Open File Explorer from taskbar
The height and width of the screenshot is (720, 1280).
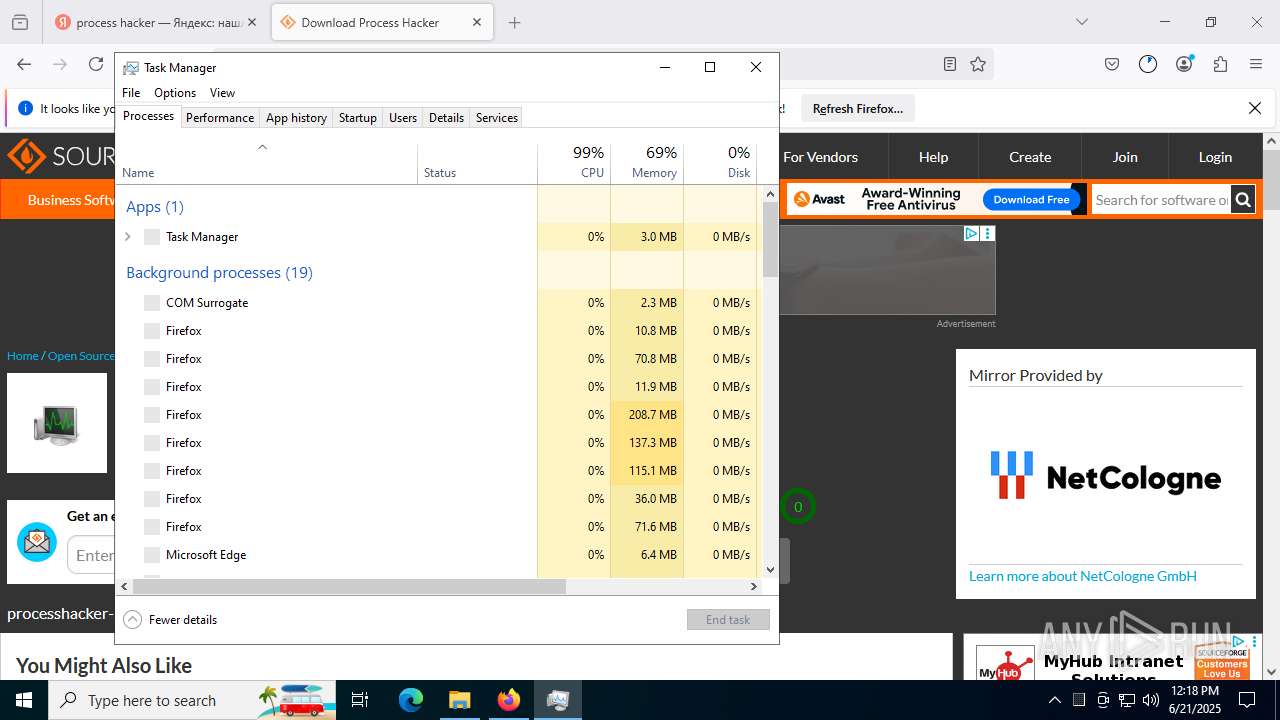tap(459, 700)
